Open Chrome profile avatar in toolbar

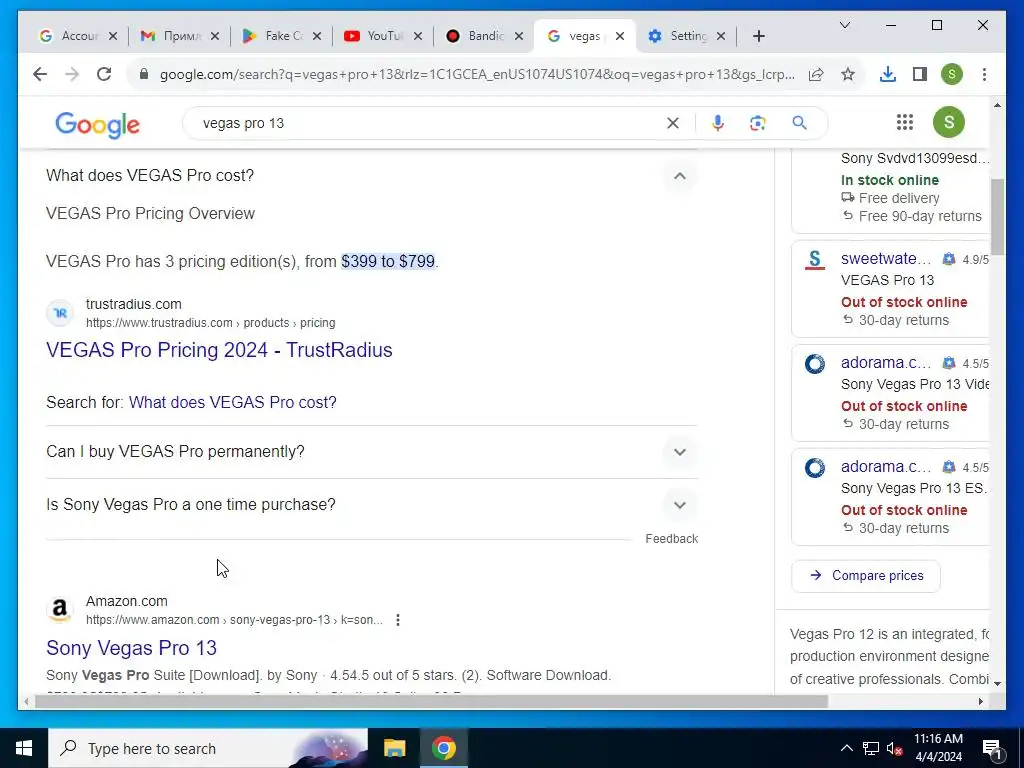coord(952,74)
